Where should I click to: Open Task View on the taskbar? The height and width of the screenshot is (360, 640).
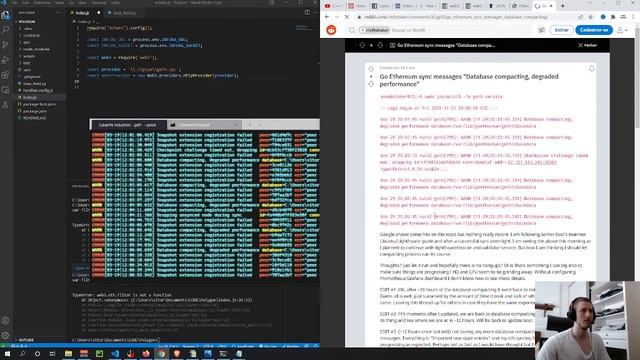[x=52, y=353]
